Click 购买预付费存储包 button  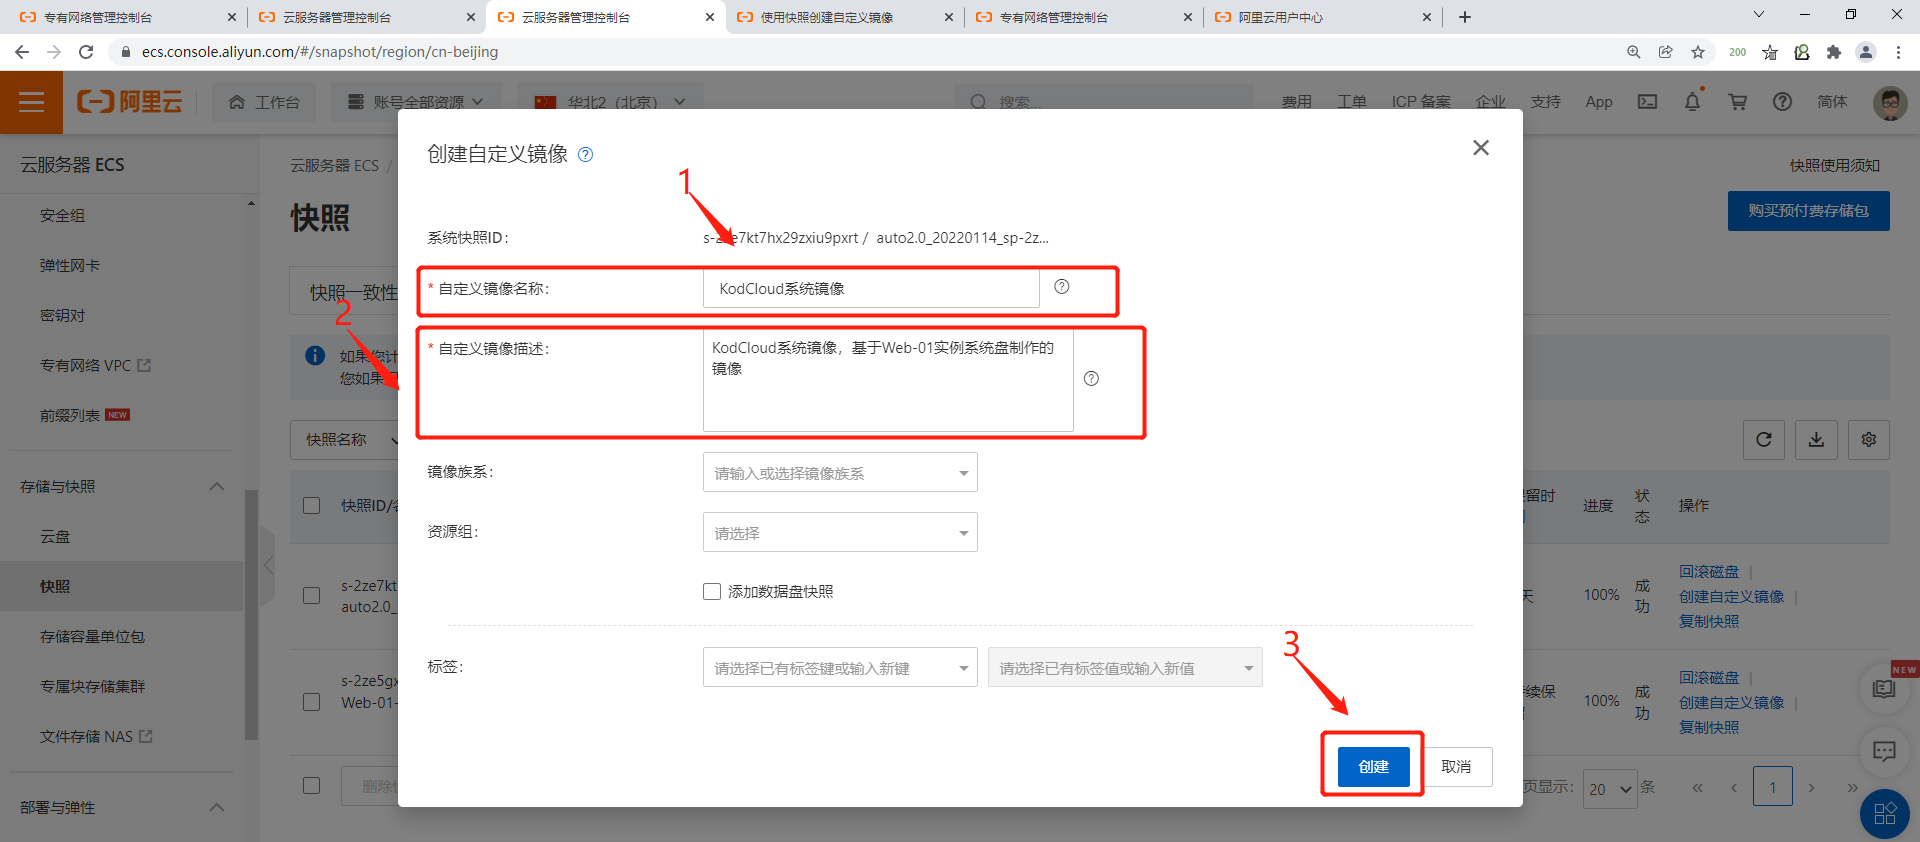pos(1808,211)
